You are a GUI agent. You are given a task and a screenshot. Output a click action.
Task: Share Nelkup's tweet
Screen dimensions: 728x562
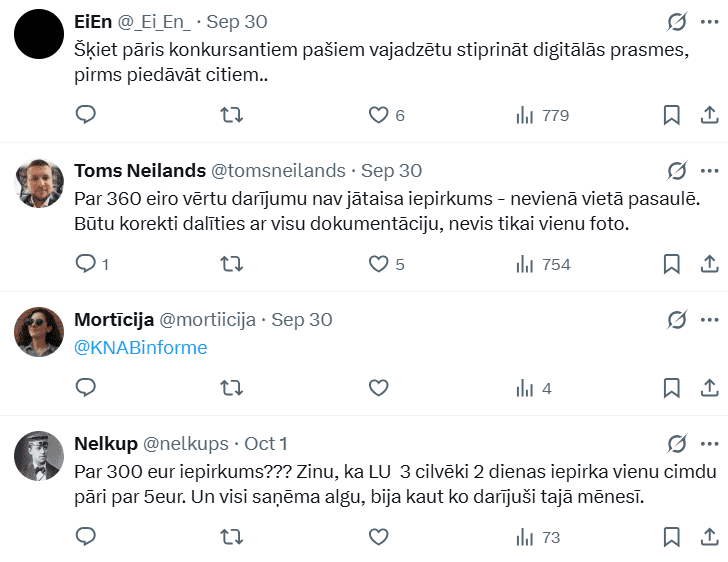709,537
